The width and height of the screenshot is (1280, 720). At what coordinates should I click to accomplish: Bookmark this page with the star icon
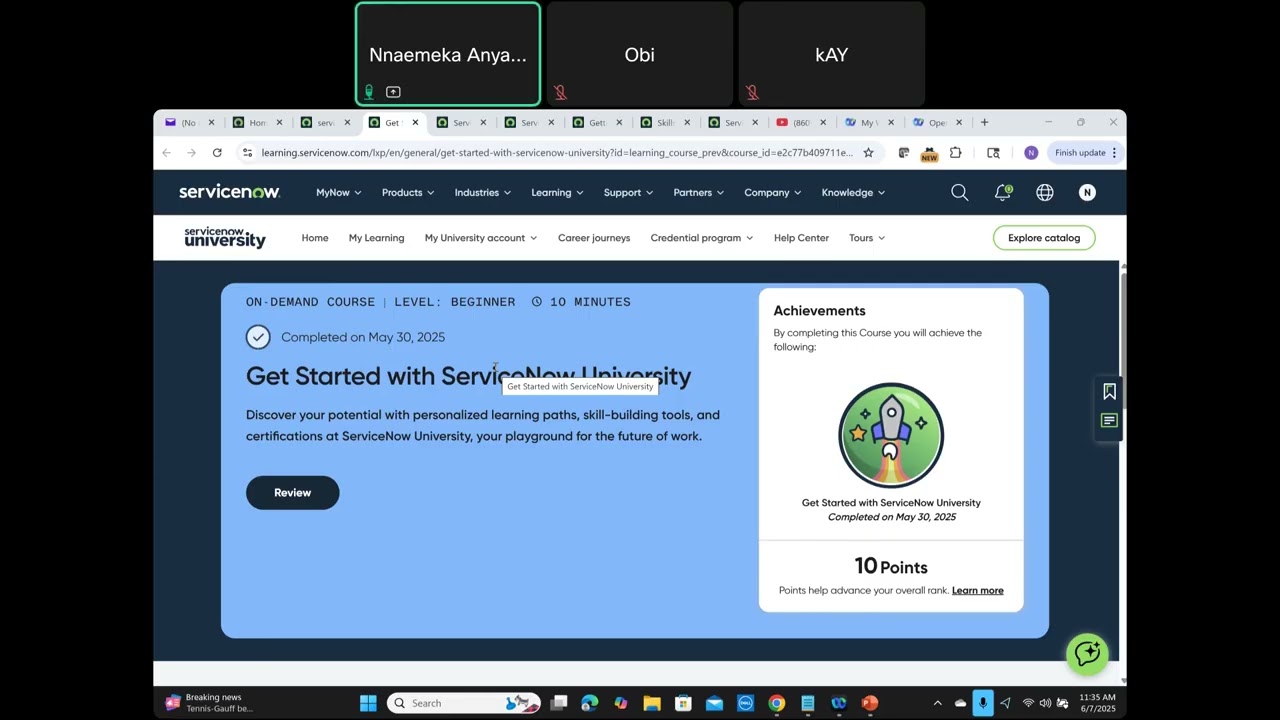[x=868, y=153]
